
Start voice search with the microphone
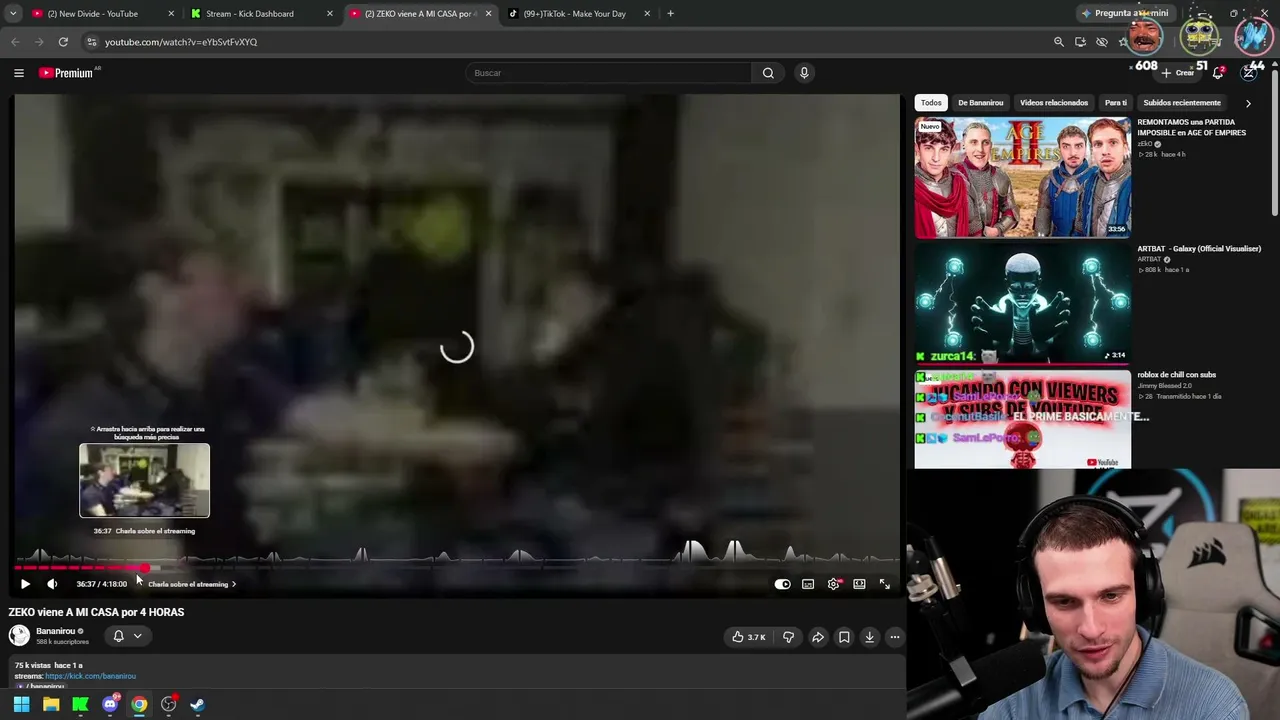pyautogui.click(x=804, y=73)
